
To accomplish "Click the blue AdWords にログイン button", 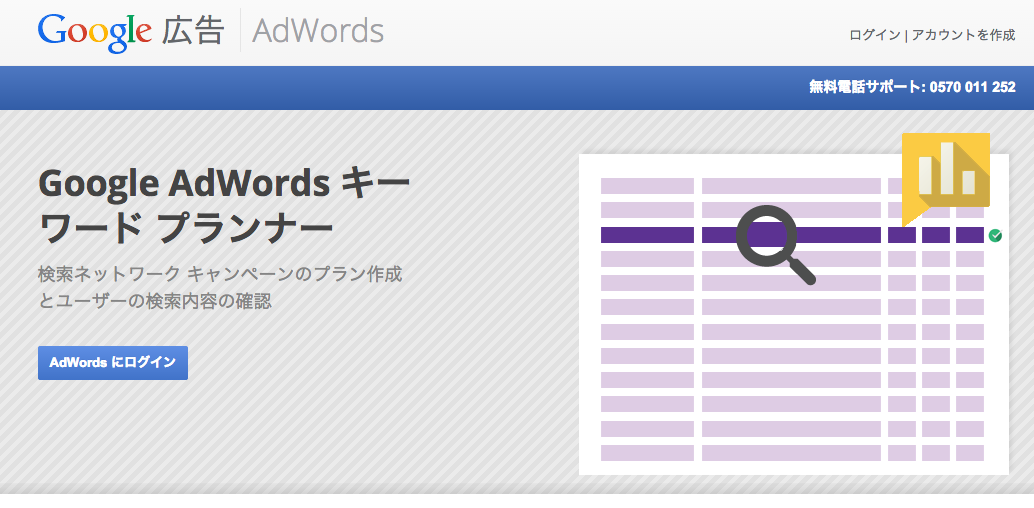I will (113, 363).
